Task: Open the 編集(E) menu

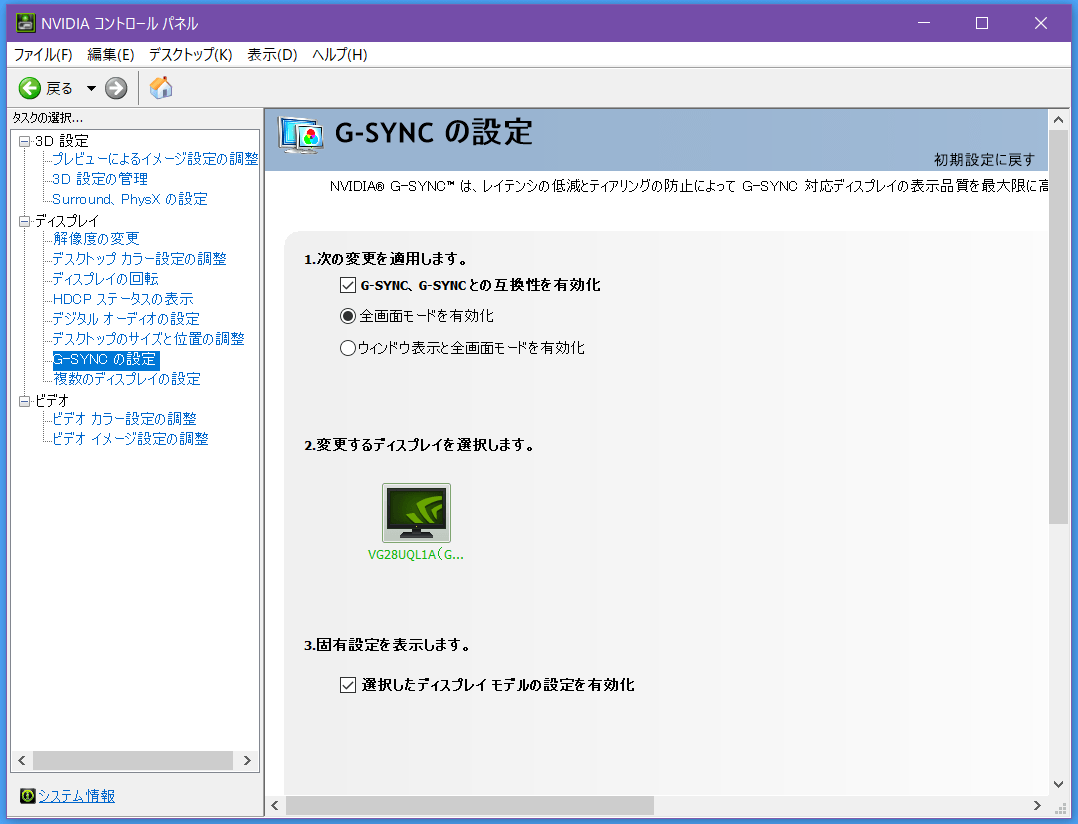Action: tap(111, 54)
